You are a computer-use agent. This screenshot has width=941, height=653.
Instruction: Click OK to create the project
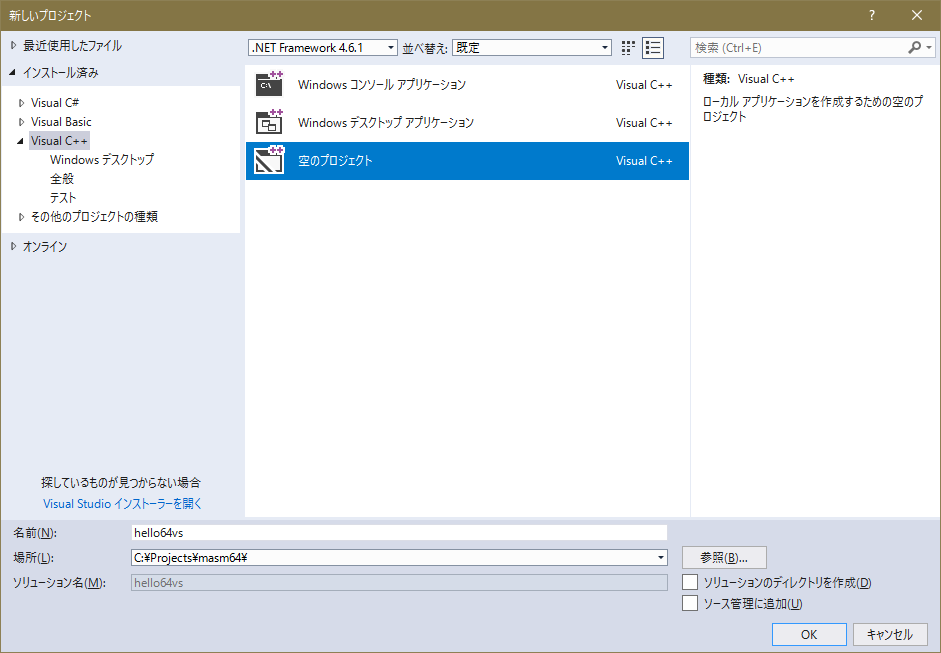tap(809, 634)
